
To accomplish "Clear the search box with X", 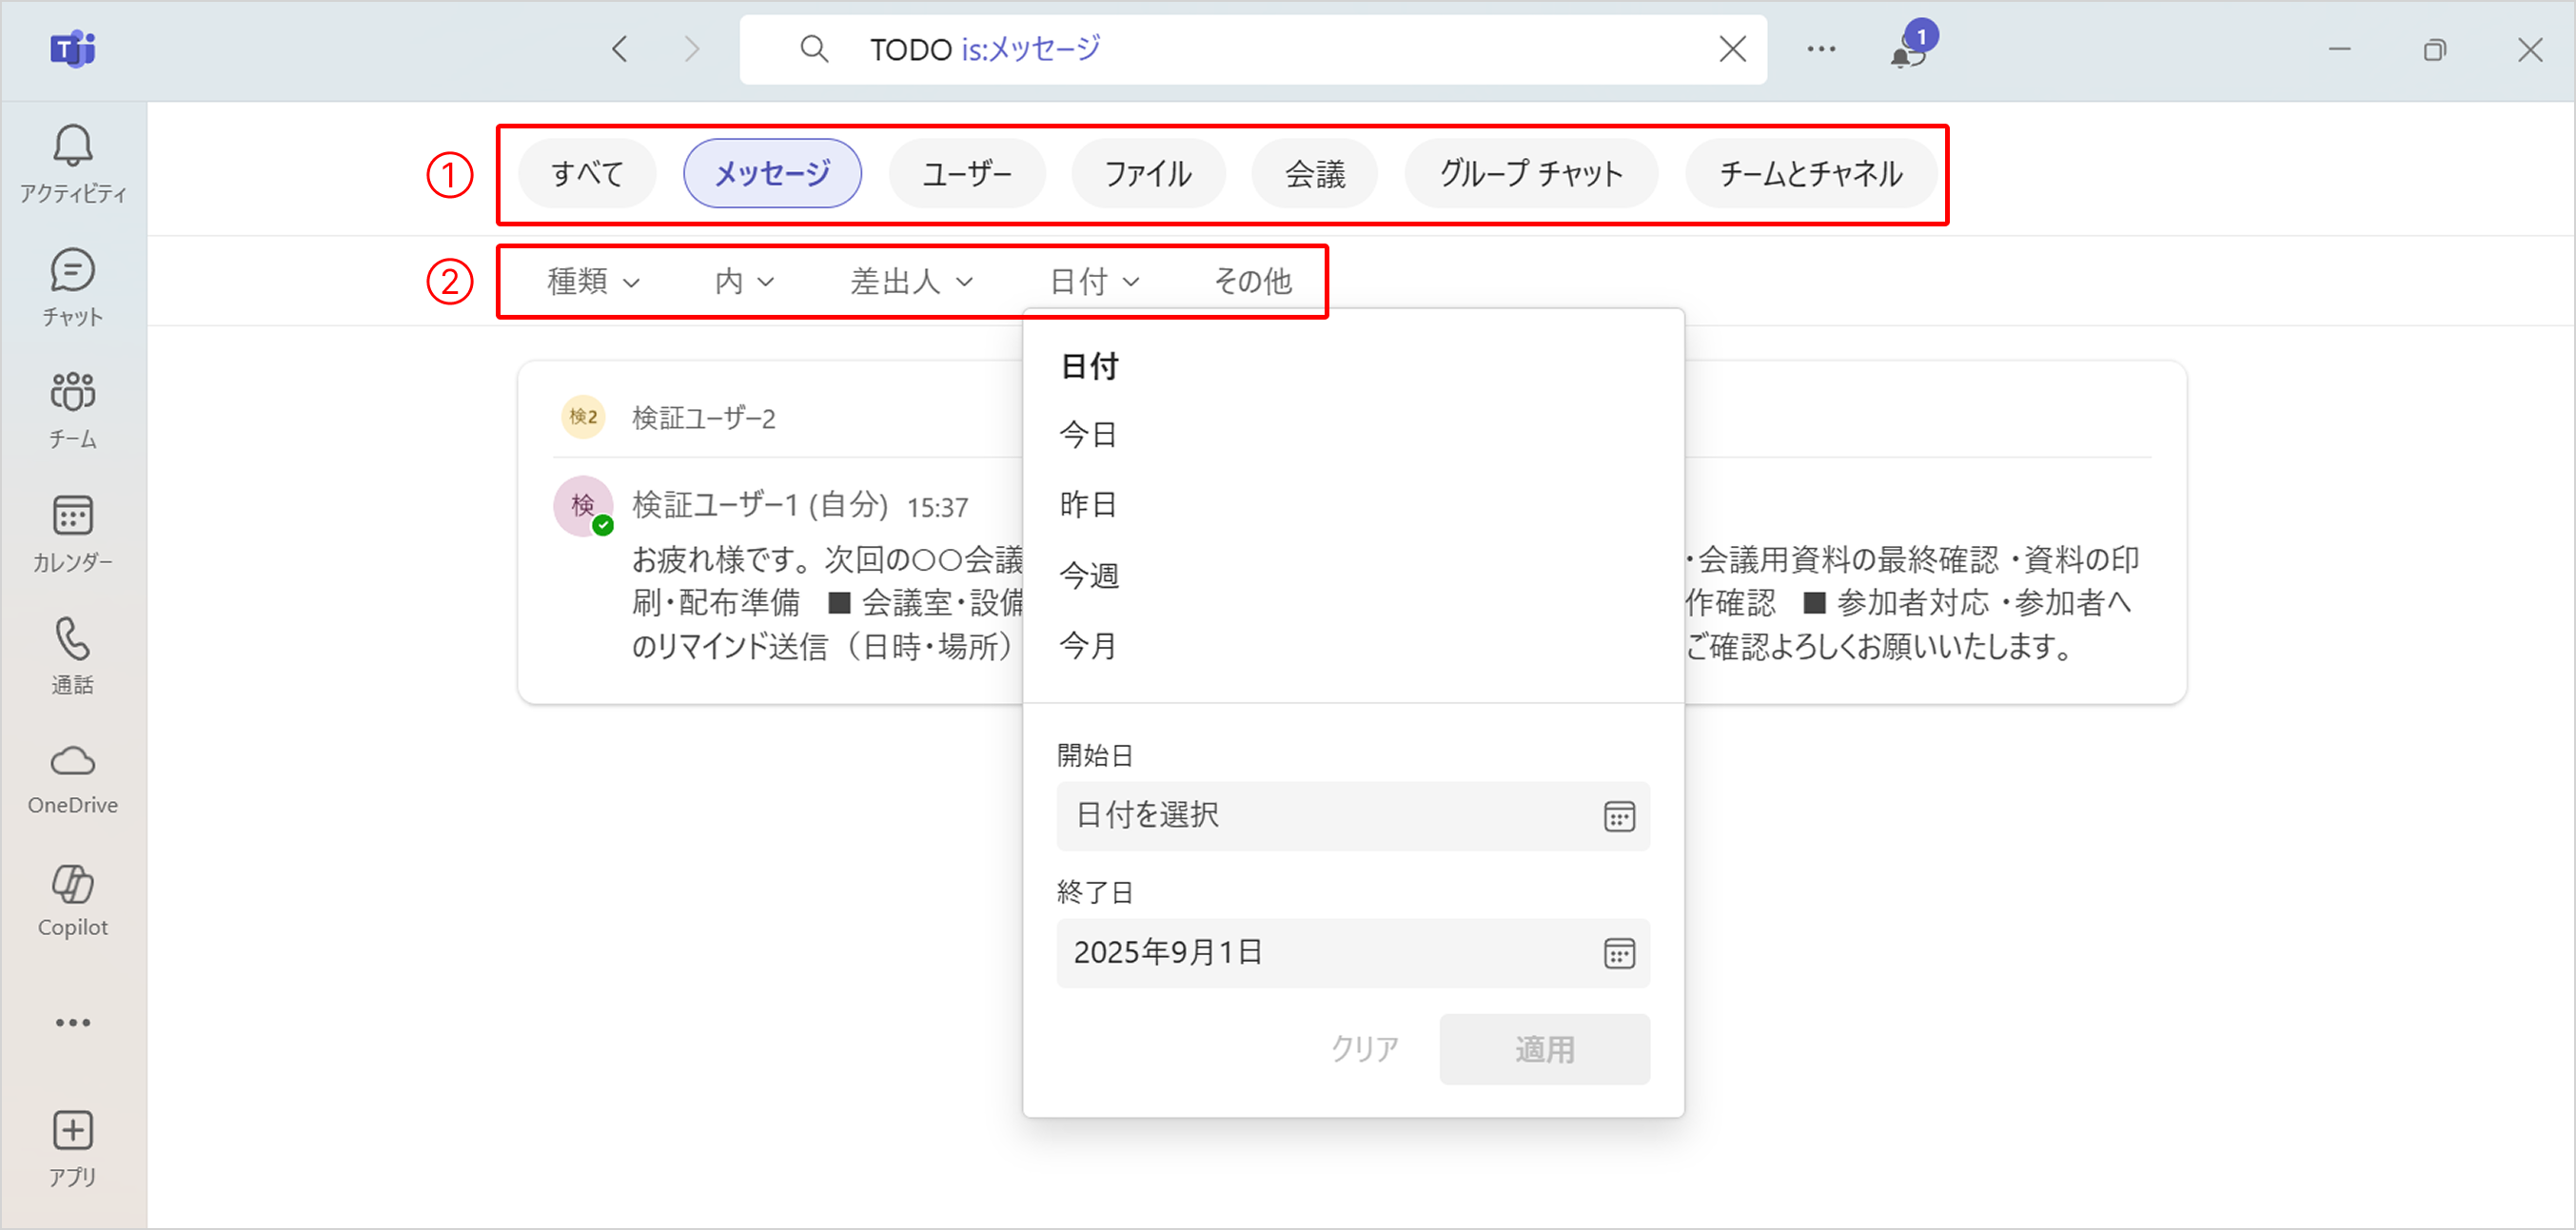I will pos(1732,49).
